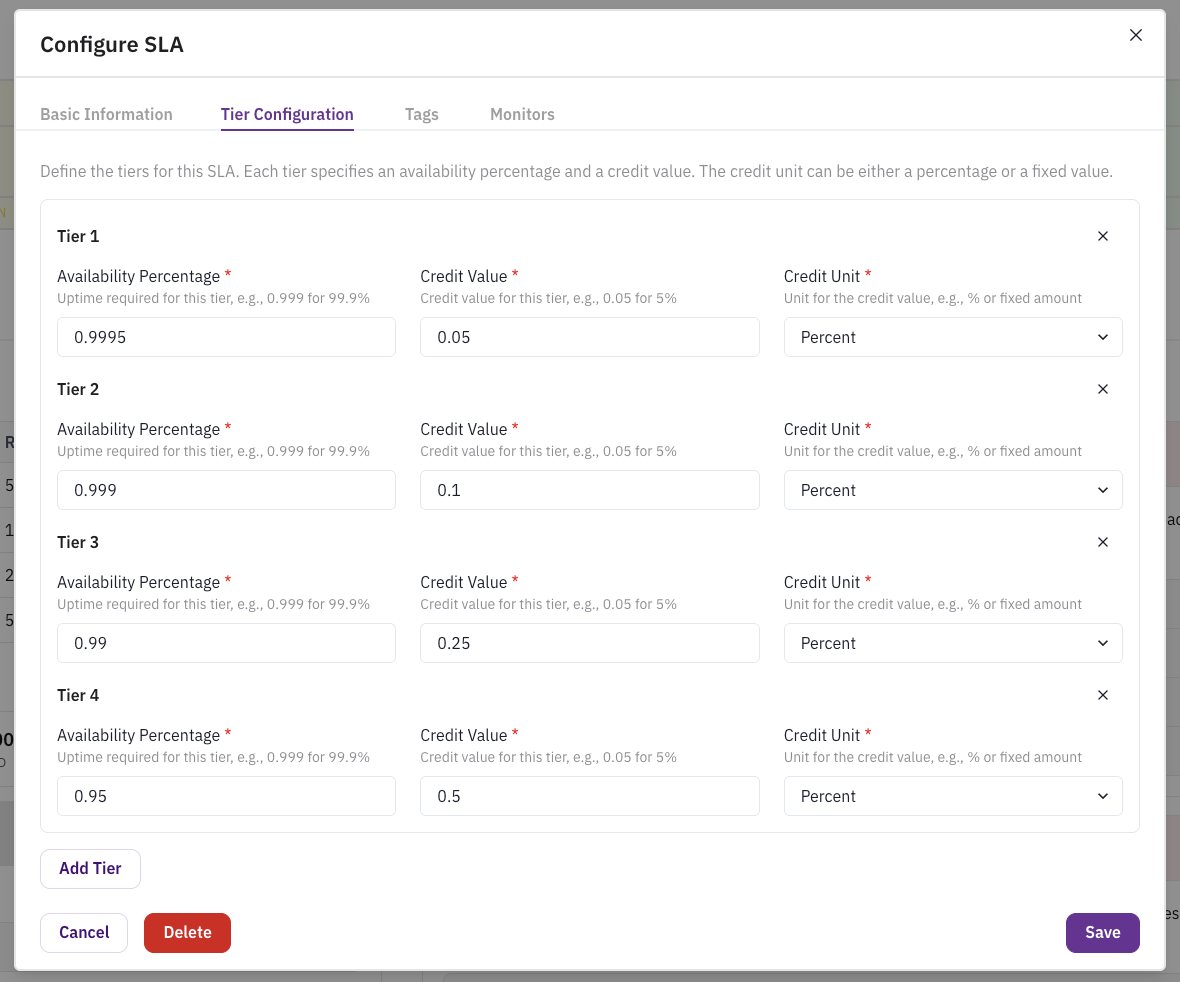The height and width of the screenshot is (982, 1180).
Task: Go to the Monitors tab
Action: point(522,115)
